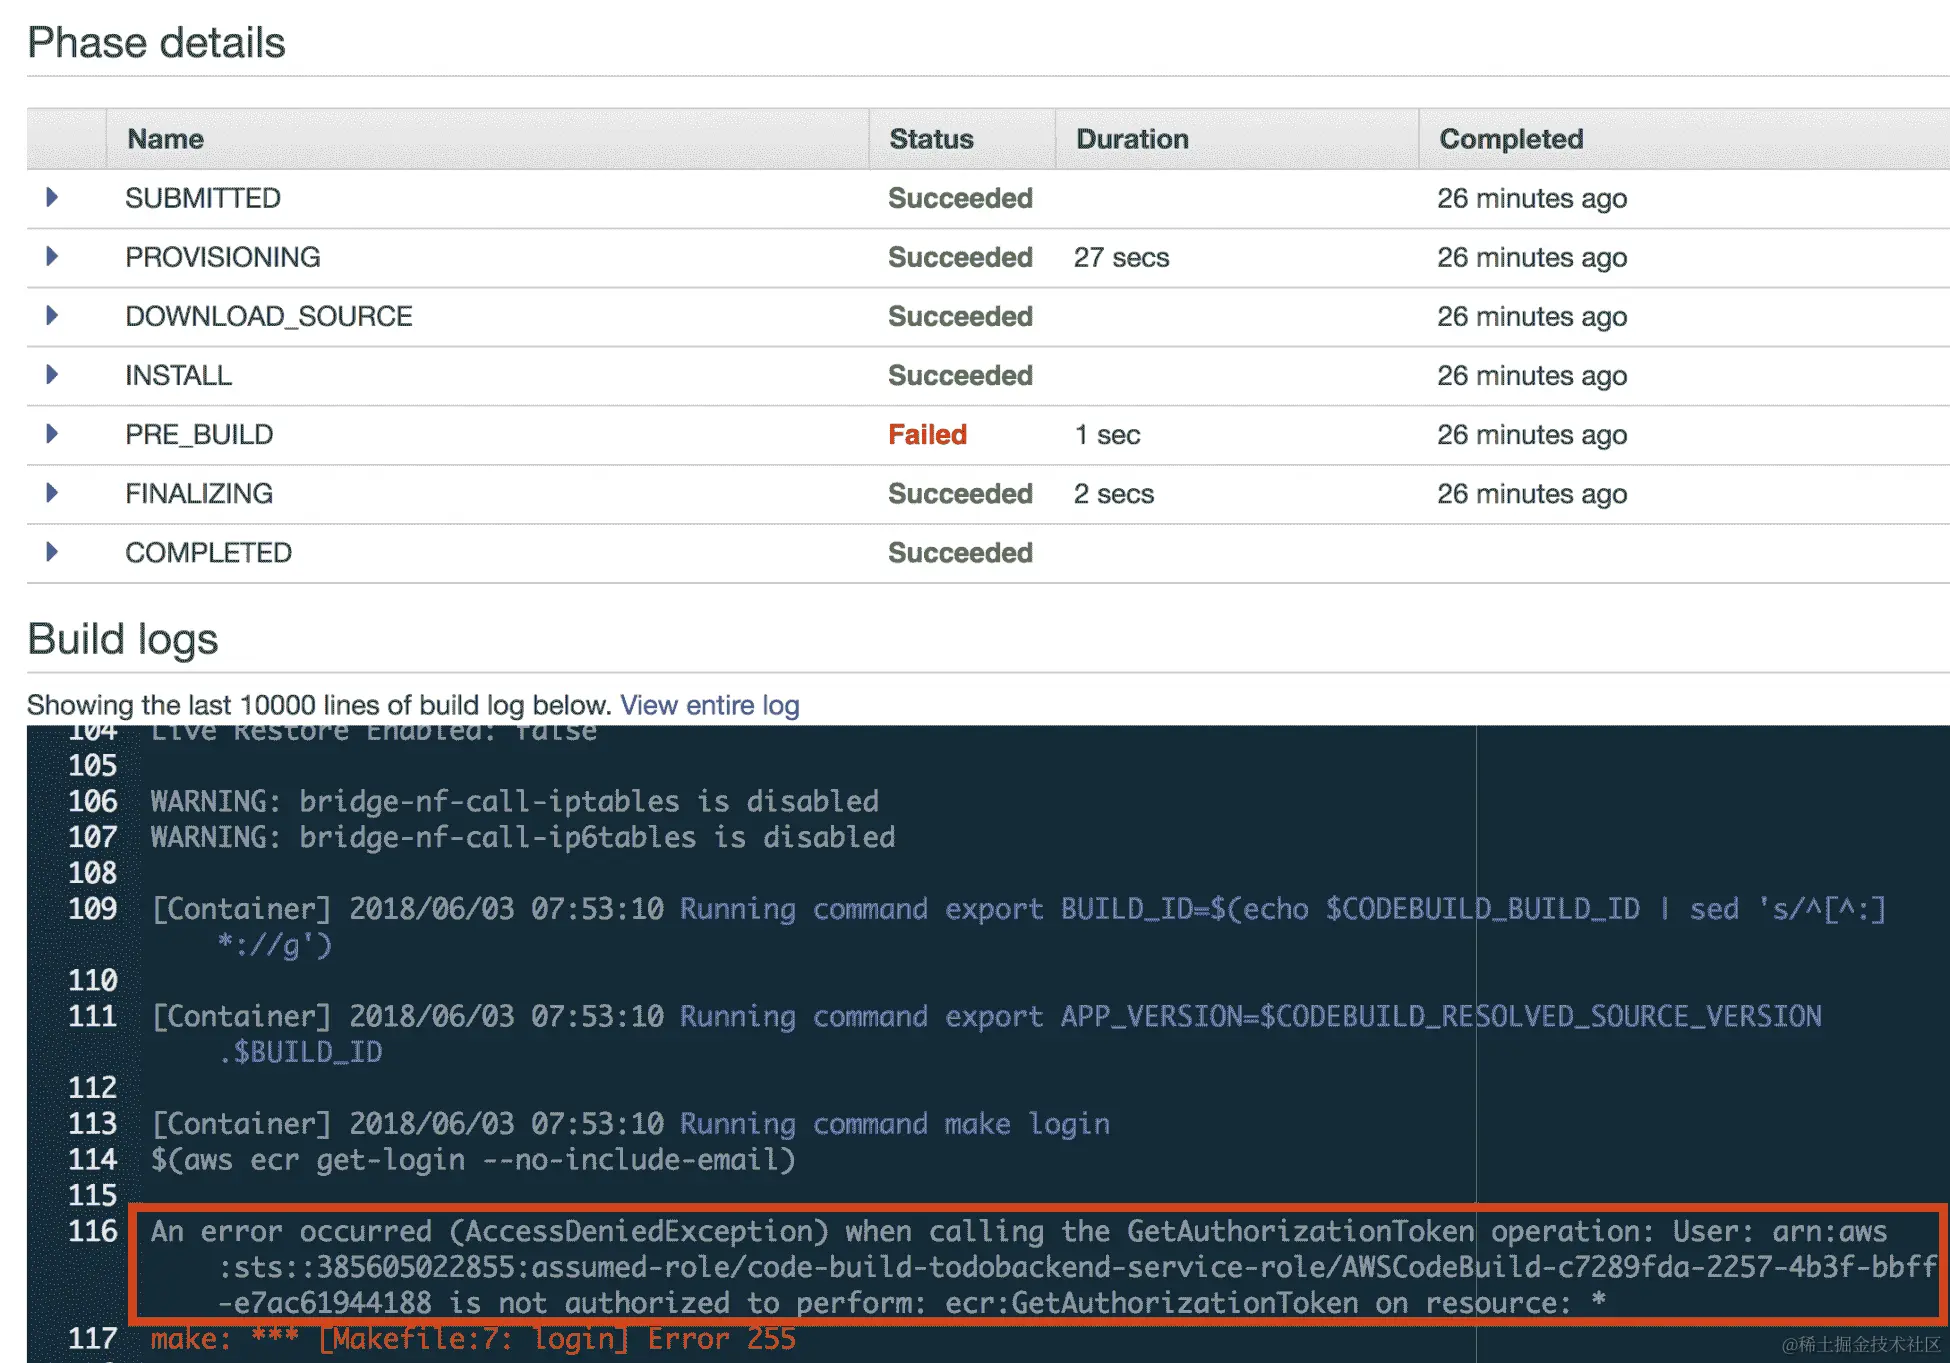
Task: Expand the PROVISIONING phase details
Action: [52, 257]
